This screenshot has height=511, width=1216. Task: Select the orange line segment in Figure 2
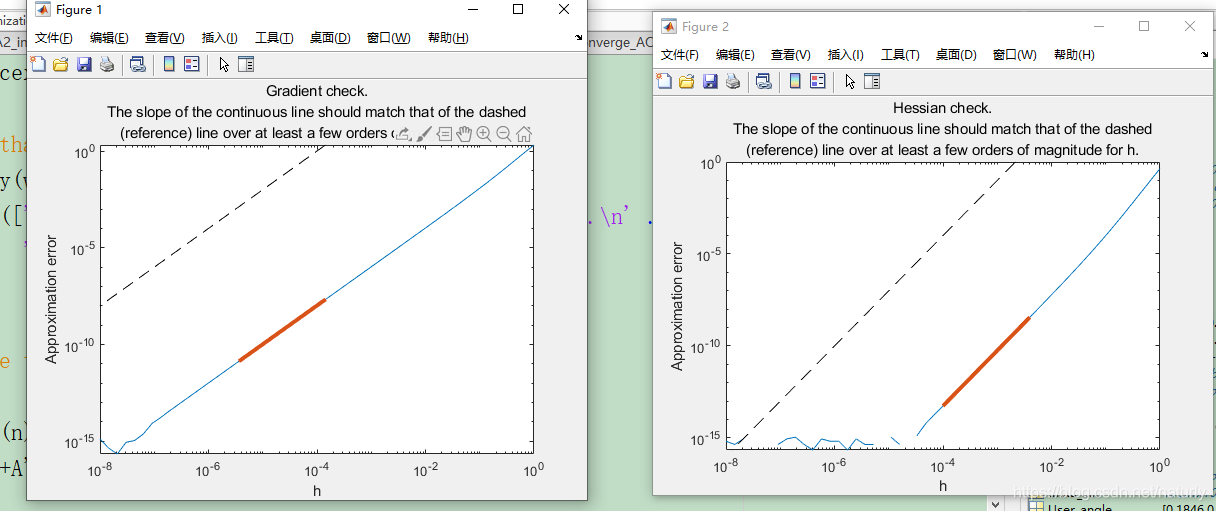pyautogui.click(x=986, y=361)
